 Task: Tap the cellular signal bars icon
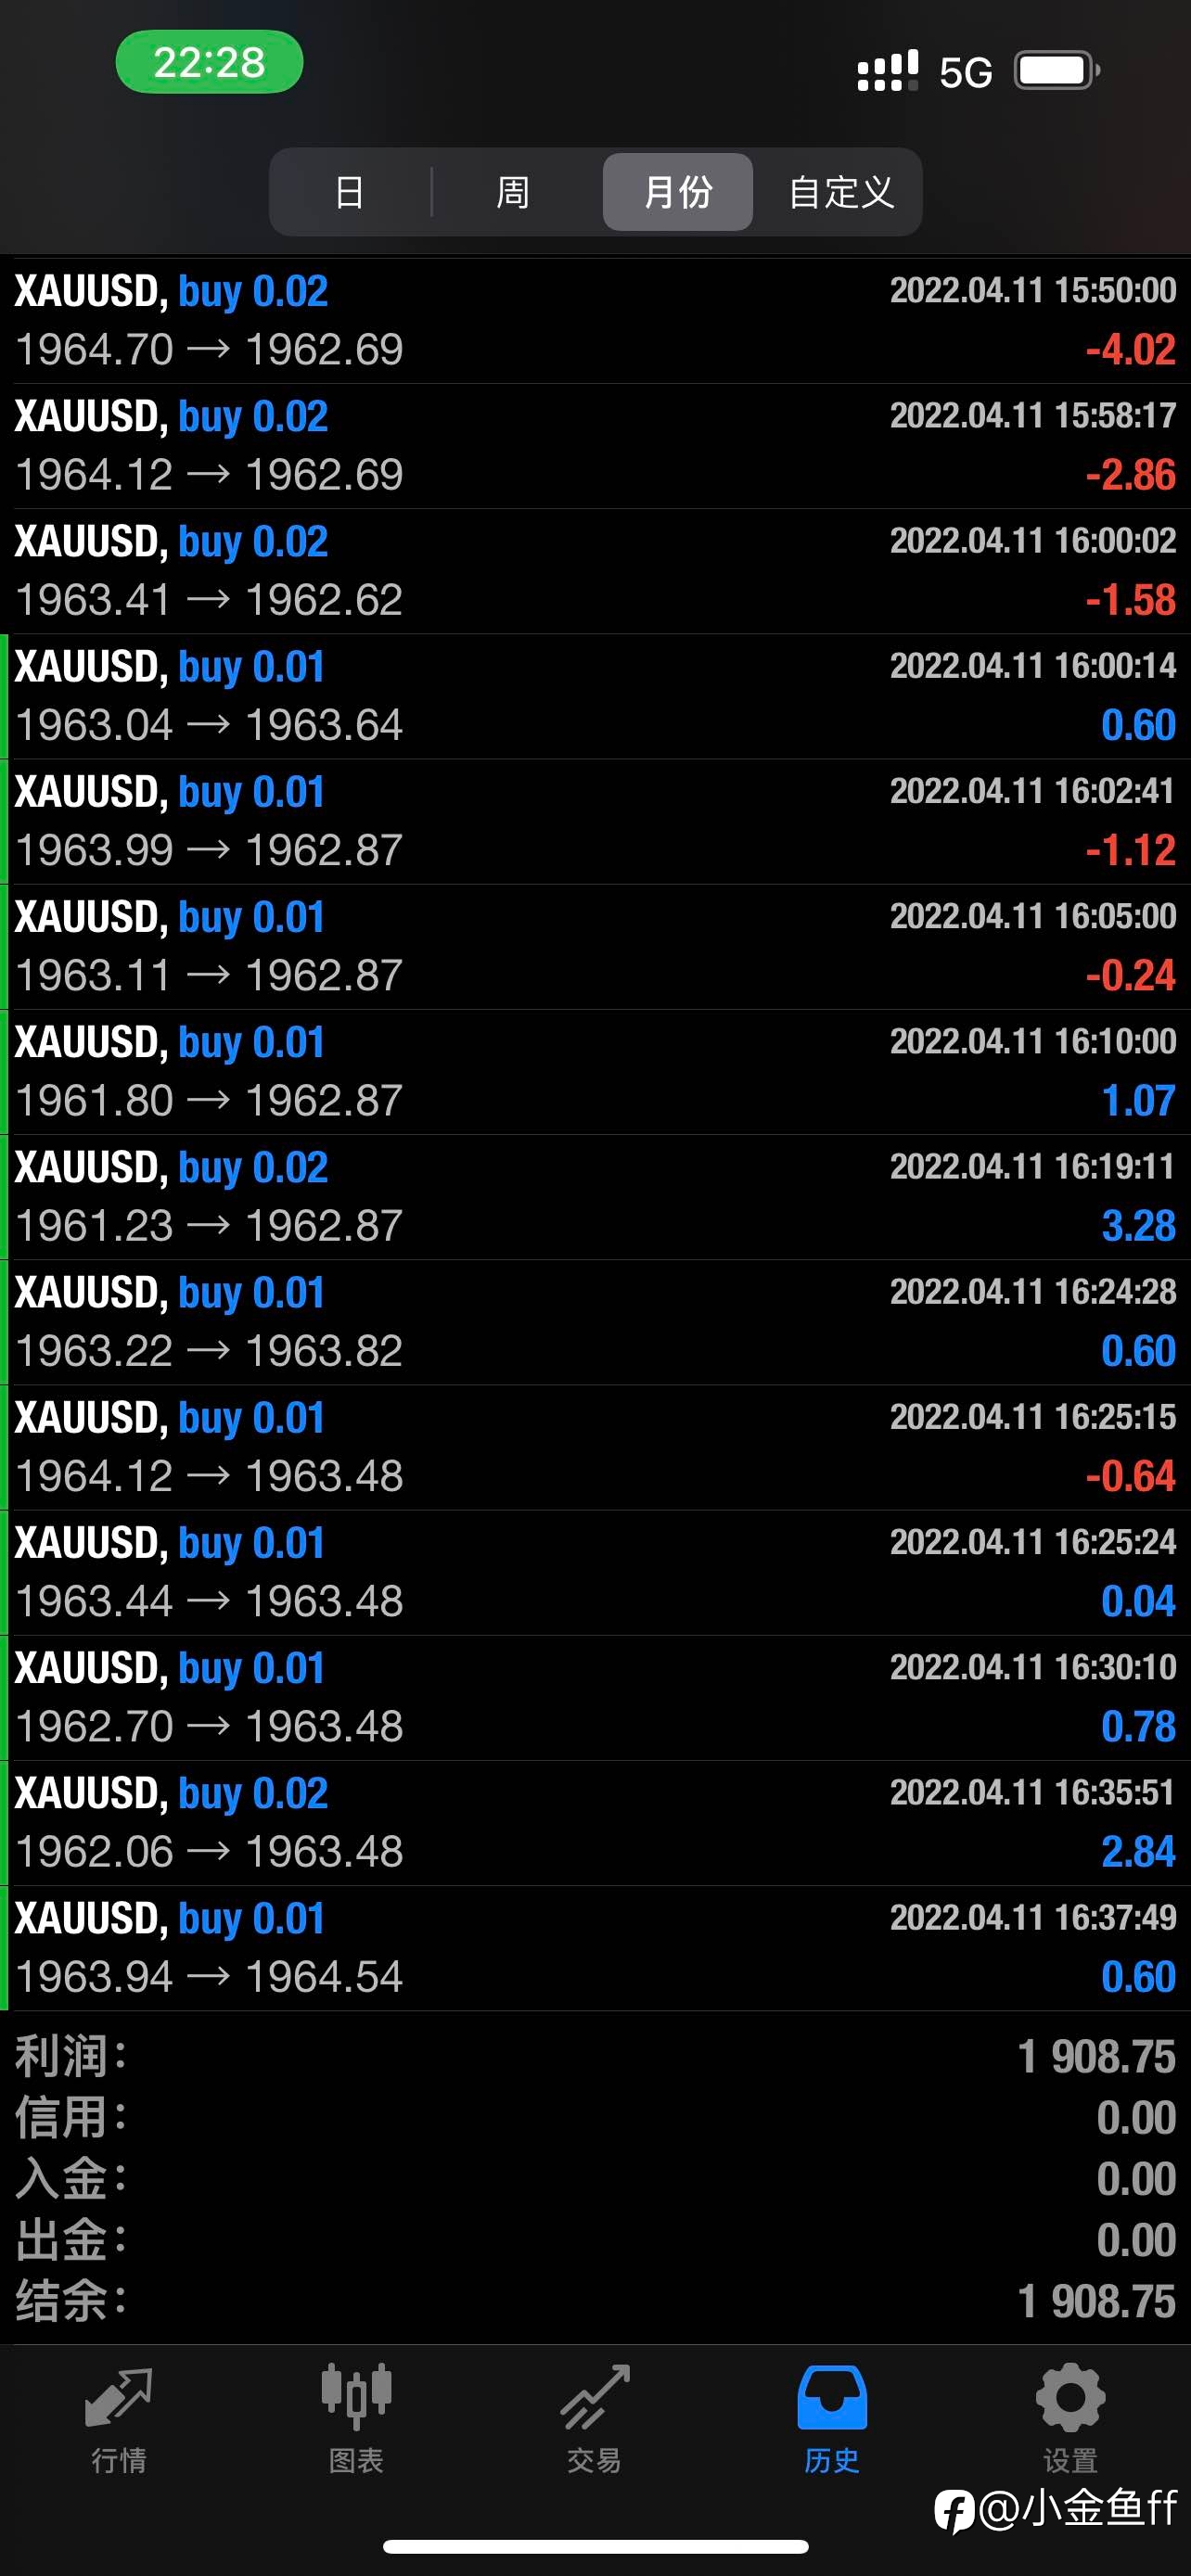coord(887,71)
